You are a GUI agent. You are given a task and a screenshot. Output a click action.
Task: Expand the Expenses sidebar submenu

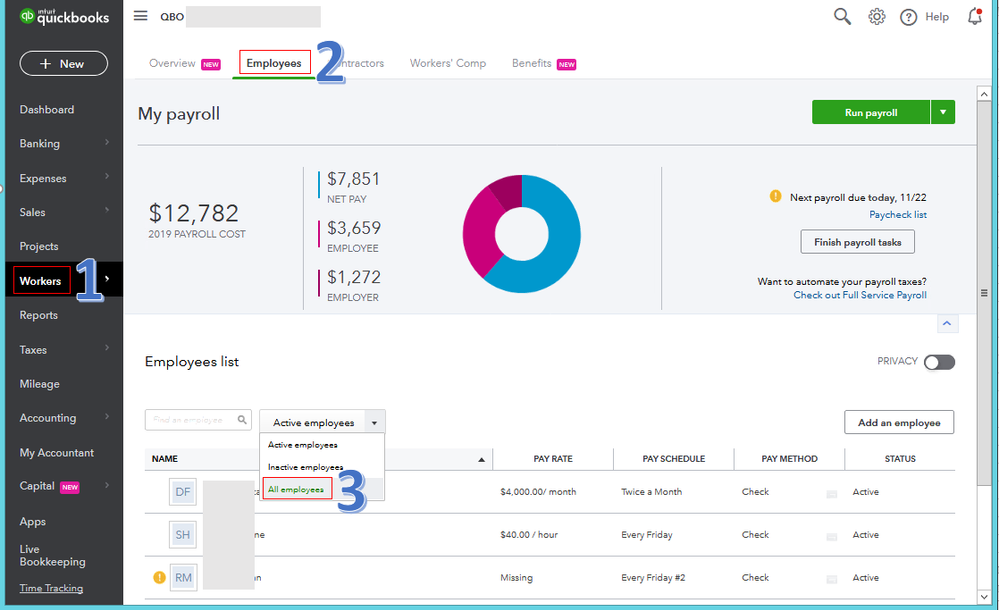[106, 177]
